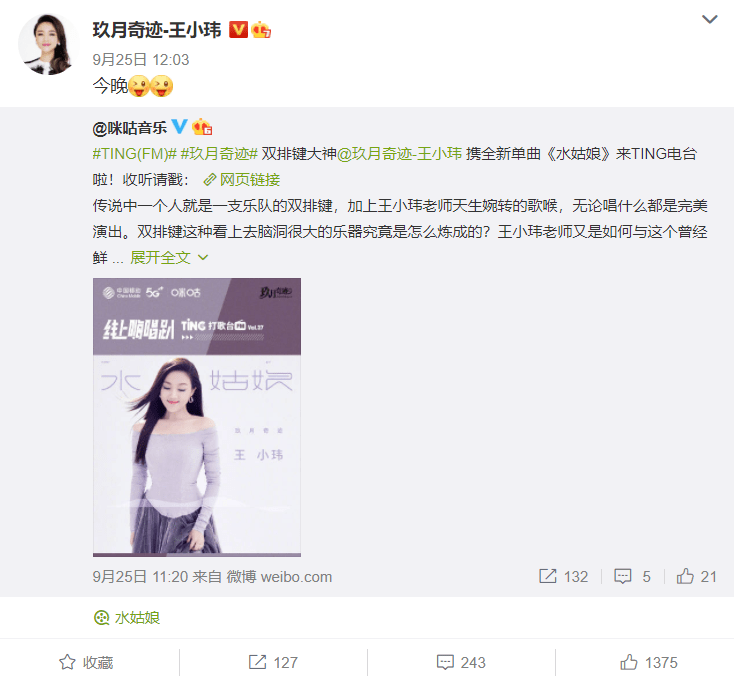
Task: Open the 网页链接 web link
Action: pyautogui.click(x=242, y=180)
